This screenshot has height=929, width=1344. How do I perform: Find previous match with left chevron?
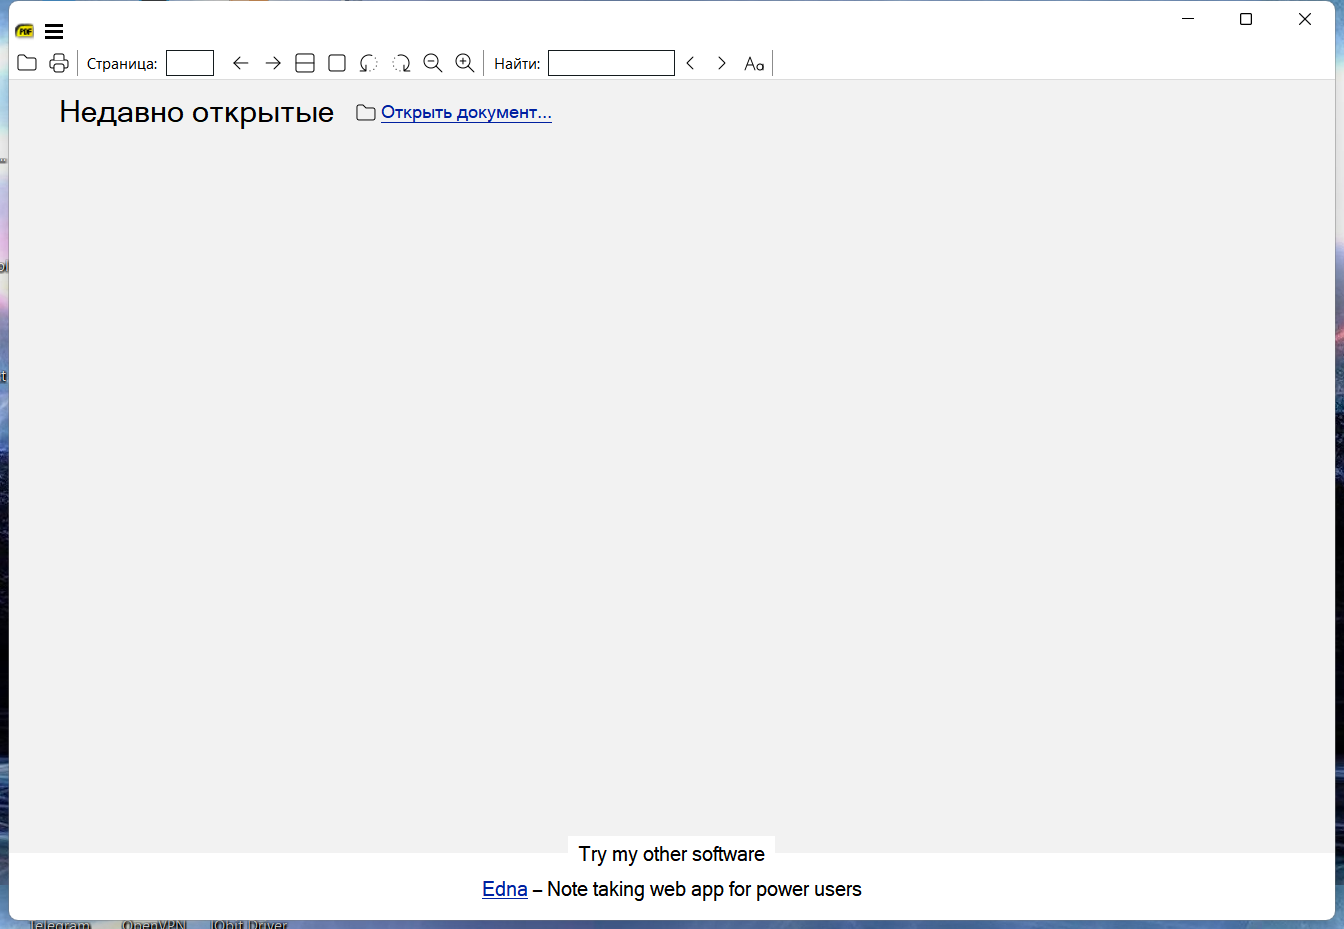click(690, 63)
